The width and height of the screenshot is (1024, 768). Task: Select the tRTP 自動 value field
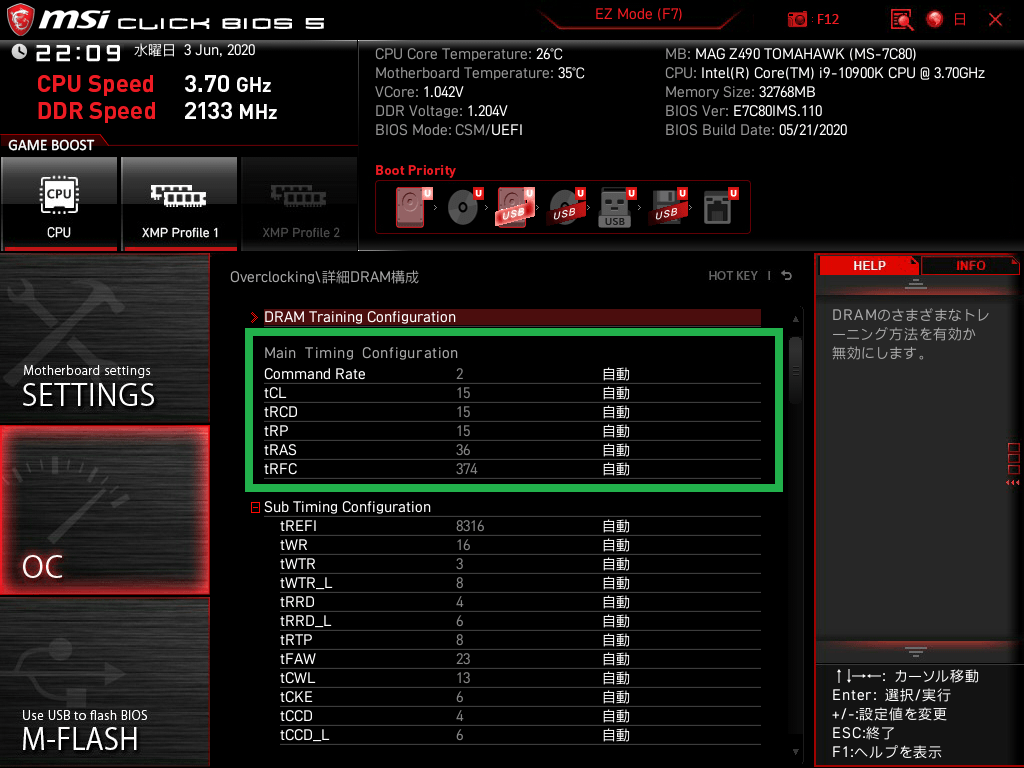(x=616, y=640)
